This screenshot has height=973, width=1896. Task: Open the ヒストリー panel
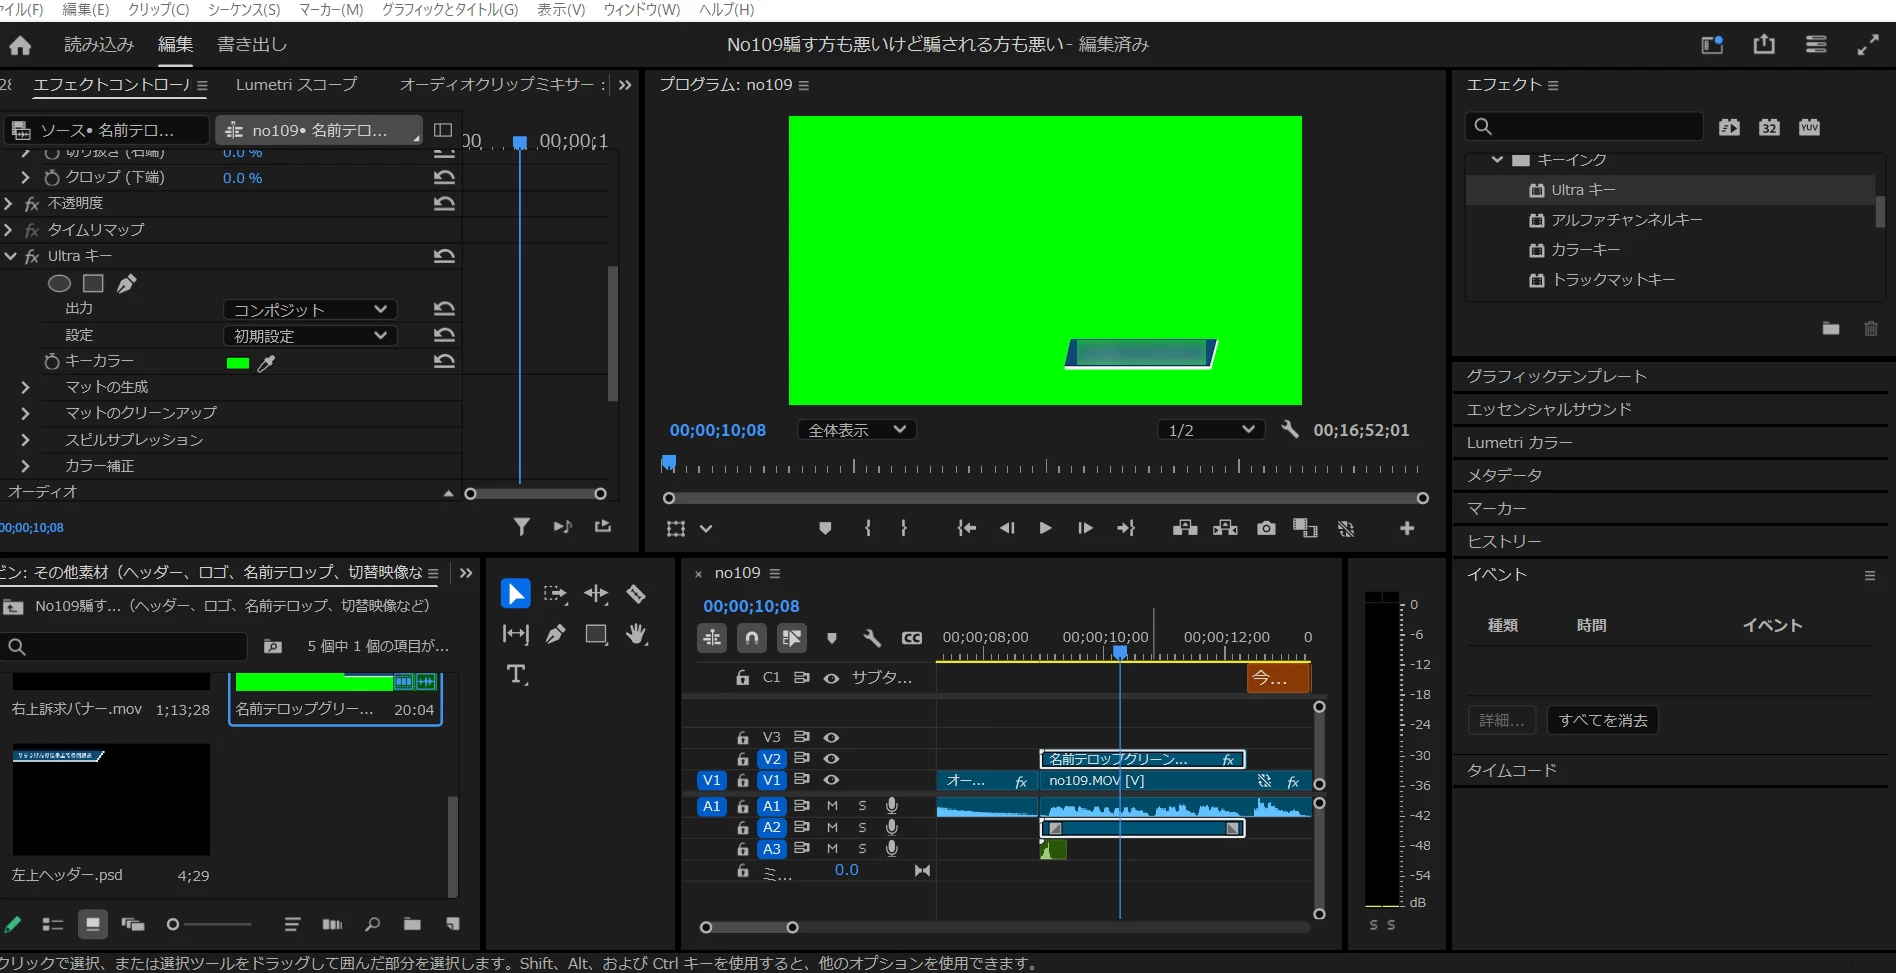(1504, 541)
